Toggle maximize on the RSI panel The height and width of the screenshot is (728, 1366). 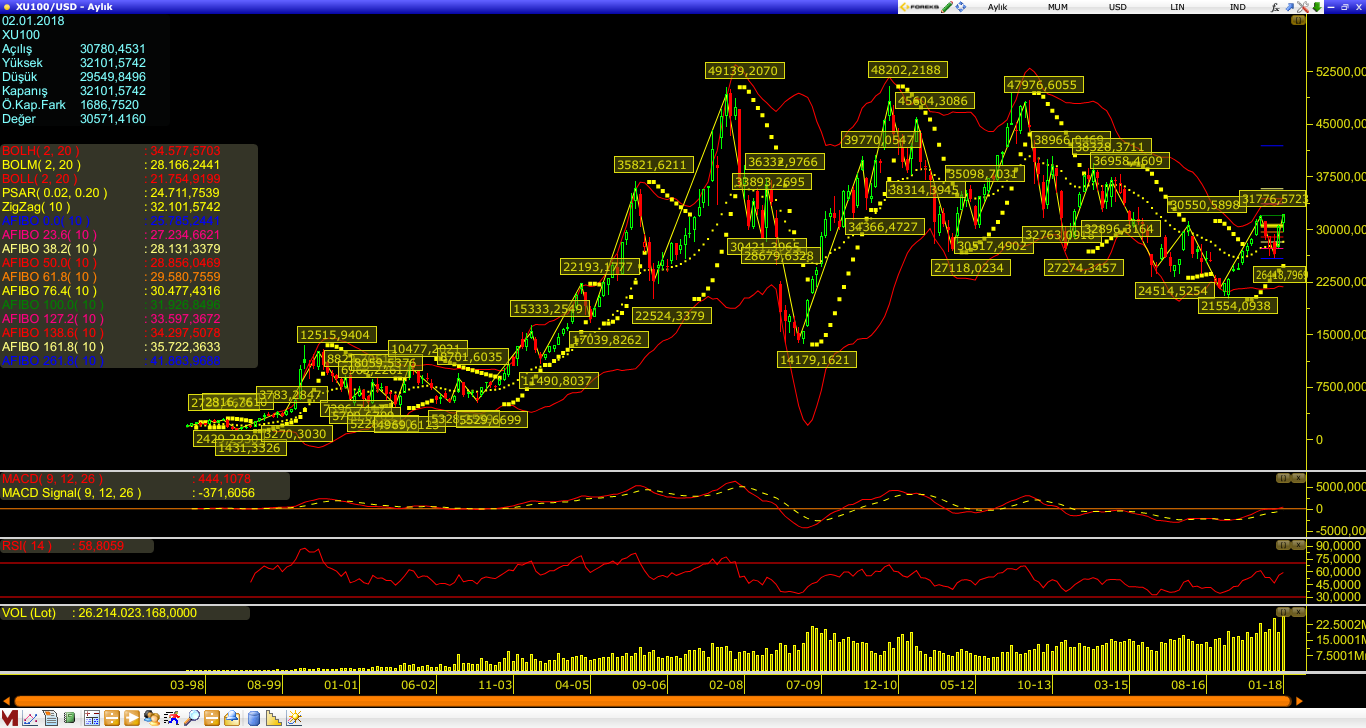pyautogui.click(x=1283, y=545)
